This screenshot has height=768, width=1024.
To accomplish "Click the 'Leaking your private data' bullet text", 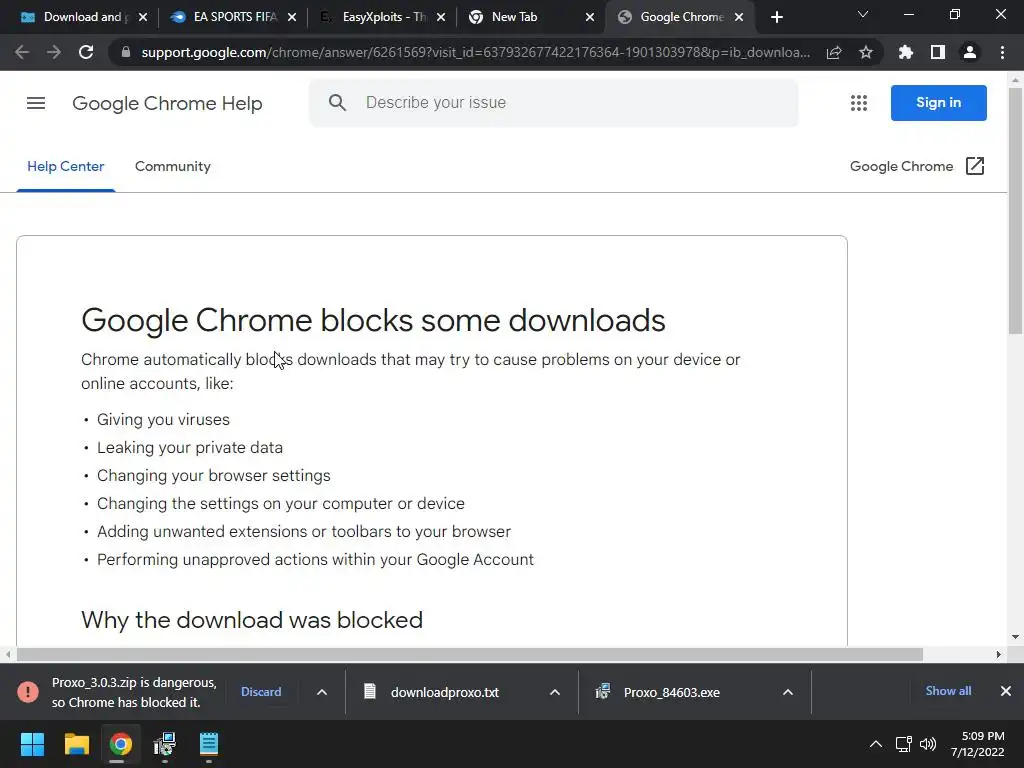I will 190,447.
